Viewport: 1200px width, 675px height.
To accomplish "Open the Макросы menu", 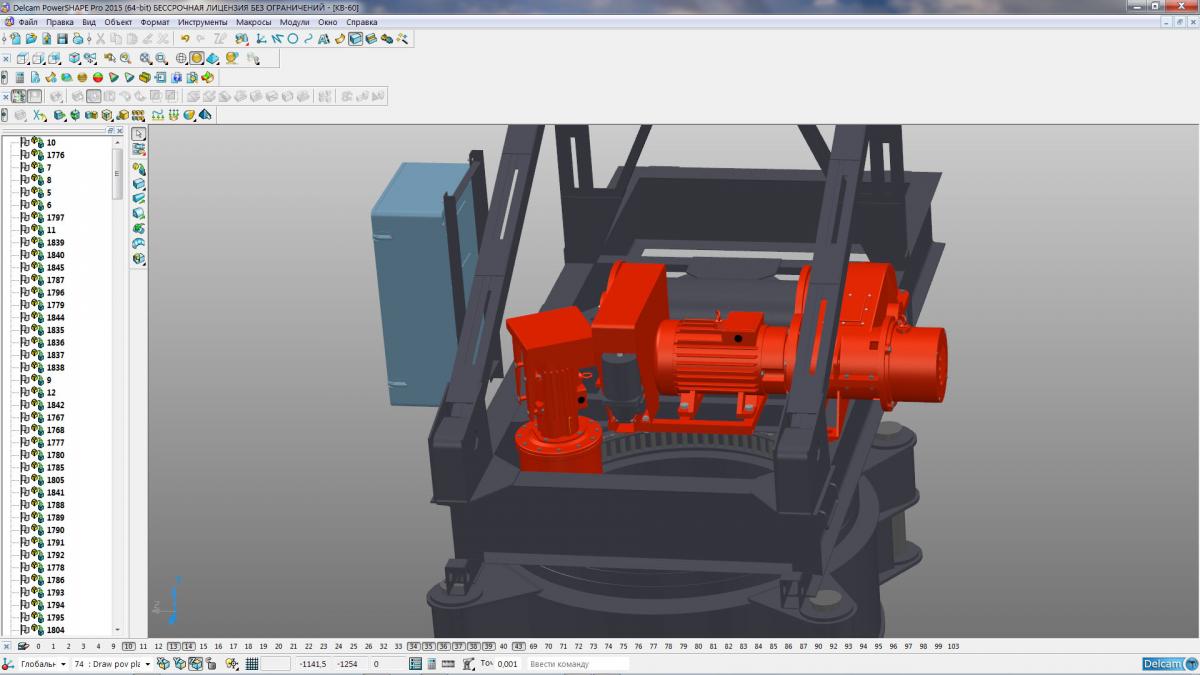I will click(254, 22).
